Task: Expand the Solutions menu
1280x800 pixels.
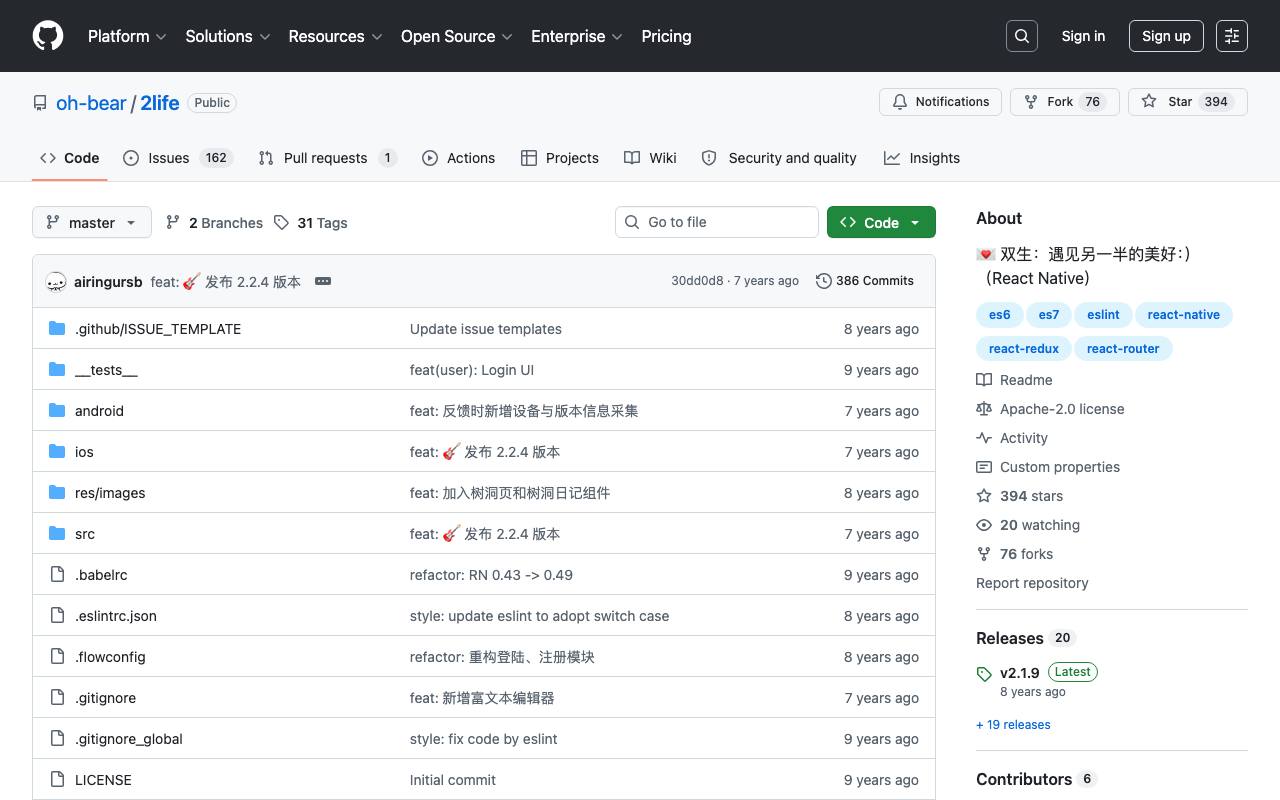Action: coord(228,36)
